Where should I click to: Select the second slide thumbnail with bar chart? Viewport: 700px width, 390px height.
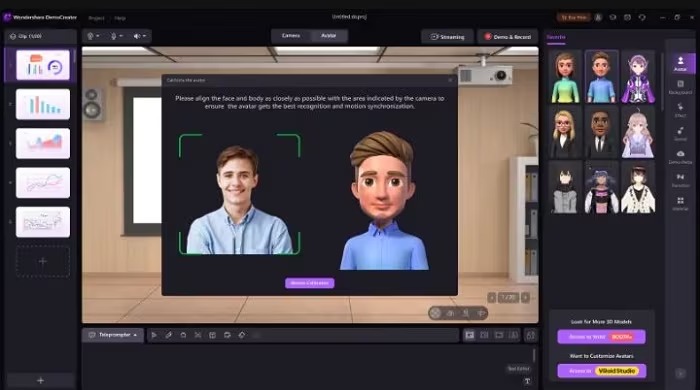43,104
